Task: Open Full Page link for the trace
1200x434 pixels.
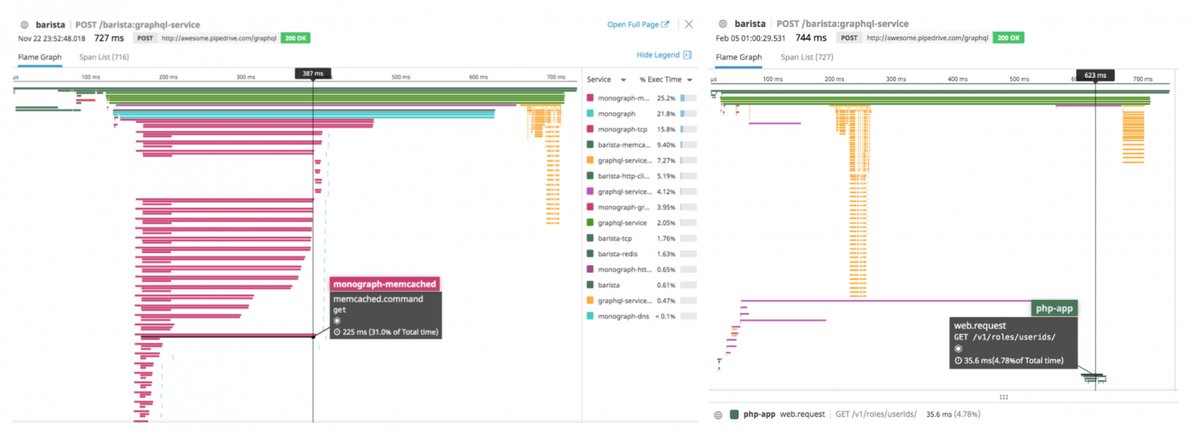Action: coord(633,23)
